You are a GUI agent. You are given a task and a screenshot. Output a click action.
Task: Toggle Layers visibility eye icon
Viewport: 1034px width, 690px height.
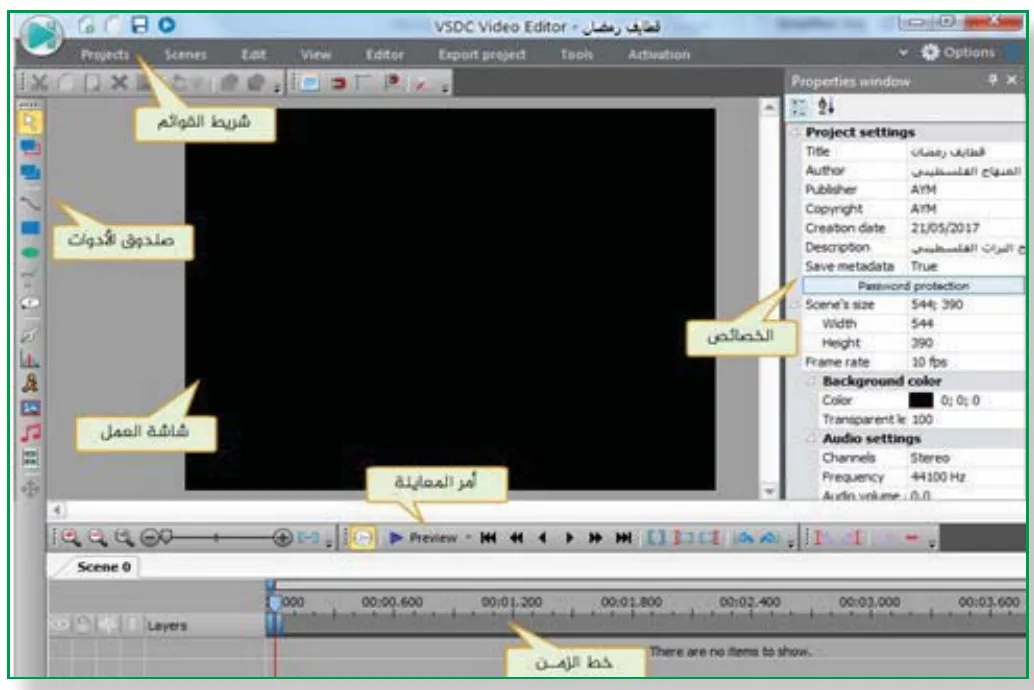point(60,625)
